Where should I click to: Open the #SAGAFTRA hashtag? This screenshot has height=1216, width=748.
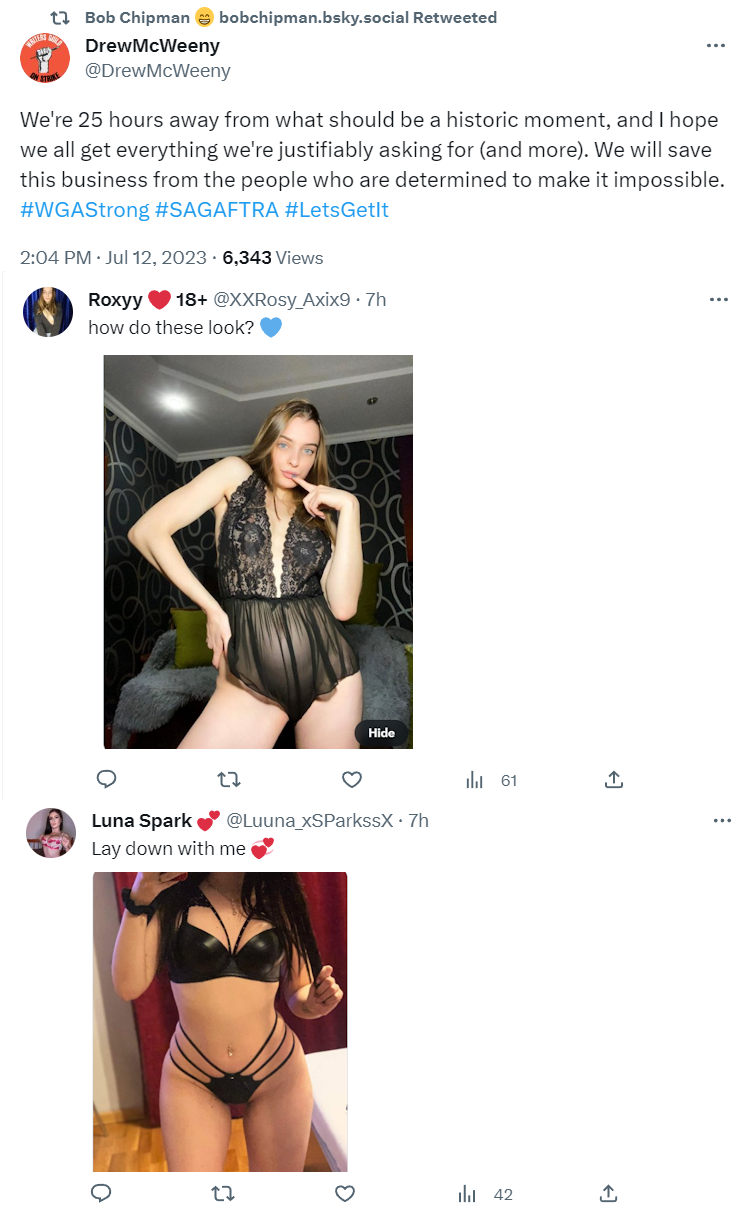coord(217,210)
